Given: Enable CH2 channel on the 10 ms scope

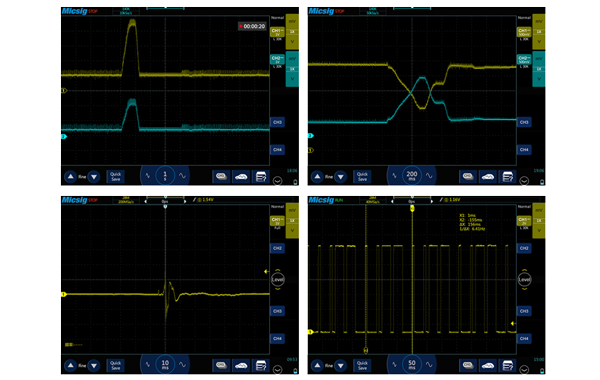Looking at the screenshot, I should coord(277,248).
